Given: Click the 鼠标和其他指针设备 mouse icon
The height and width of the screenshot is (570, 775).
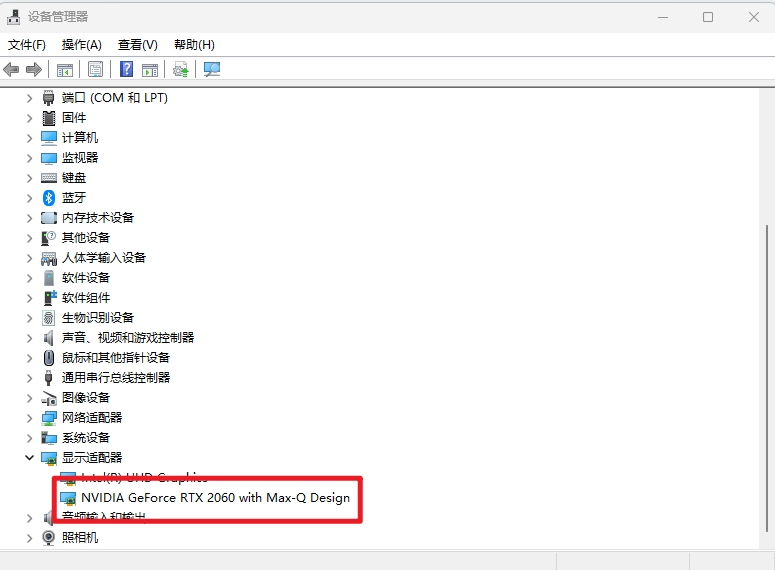Looking at the screenshot, I should coord(48,358).
